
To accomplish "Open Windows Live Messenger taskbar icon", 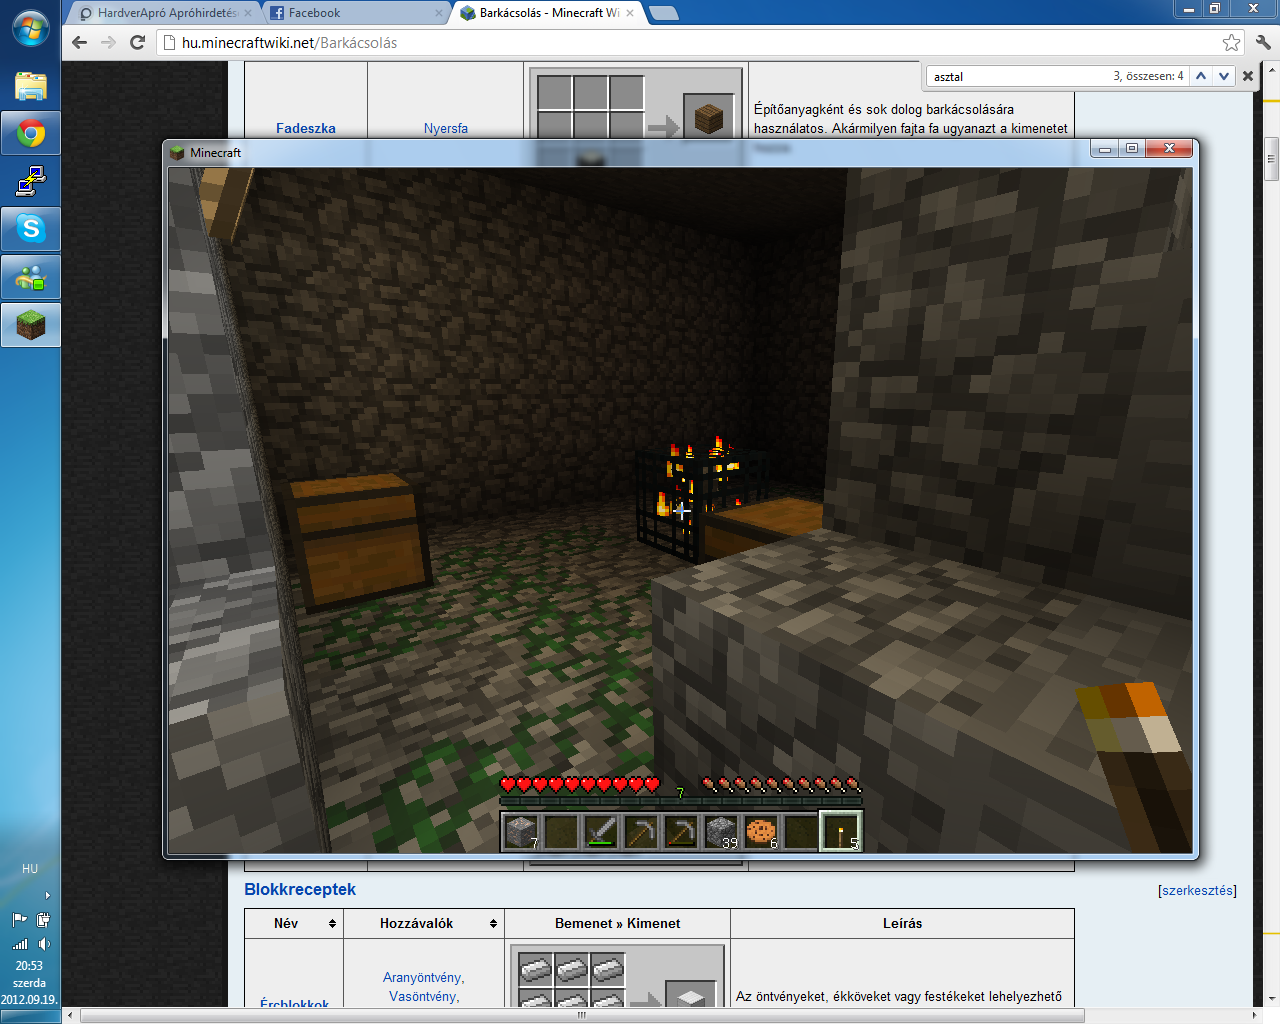I will (31, 277).
